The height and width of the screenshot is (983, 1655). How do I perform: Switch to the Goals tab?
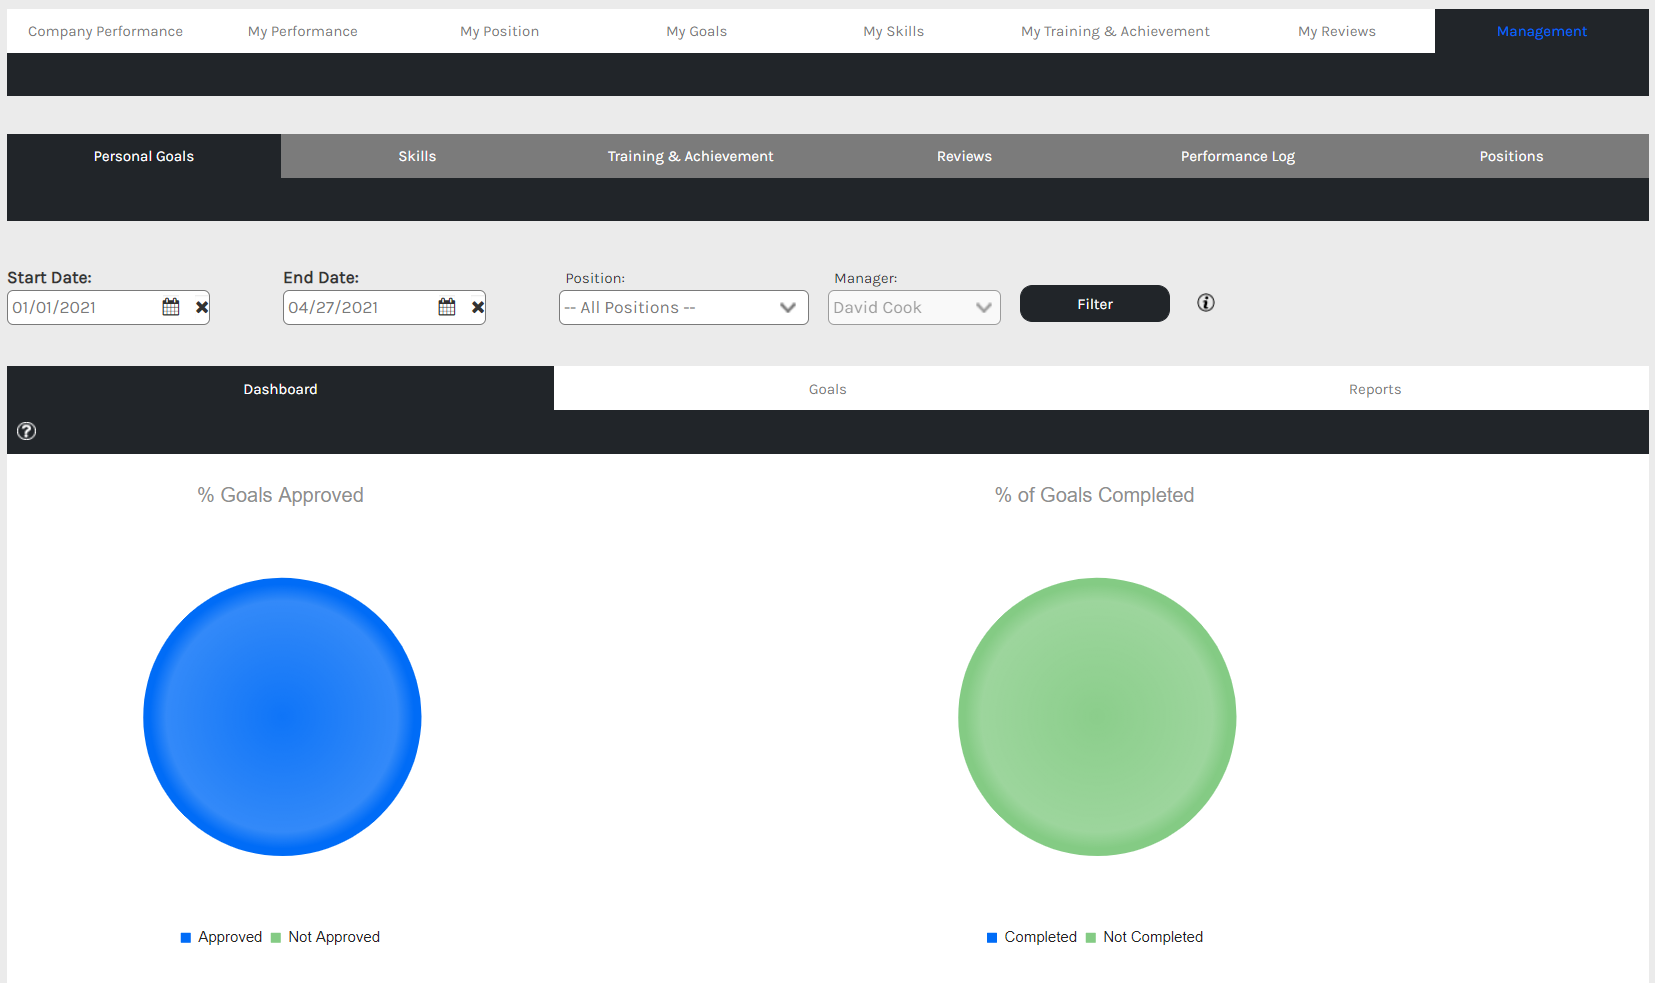[827, 389]
